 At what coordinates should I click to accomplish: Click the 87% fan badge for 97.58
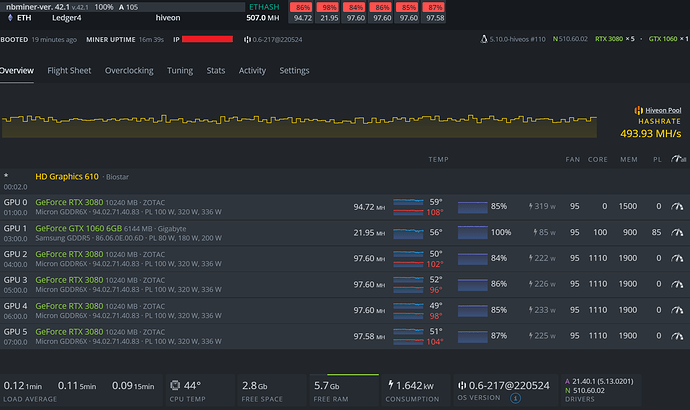434,7
